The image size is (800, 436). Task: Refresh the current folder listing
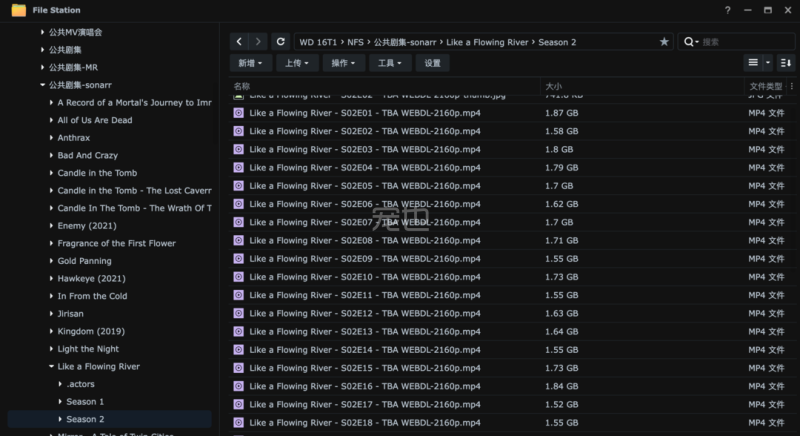(281, 42)
